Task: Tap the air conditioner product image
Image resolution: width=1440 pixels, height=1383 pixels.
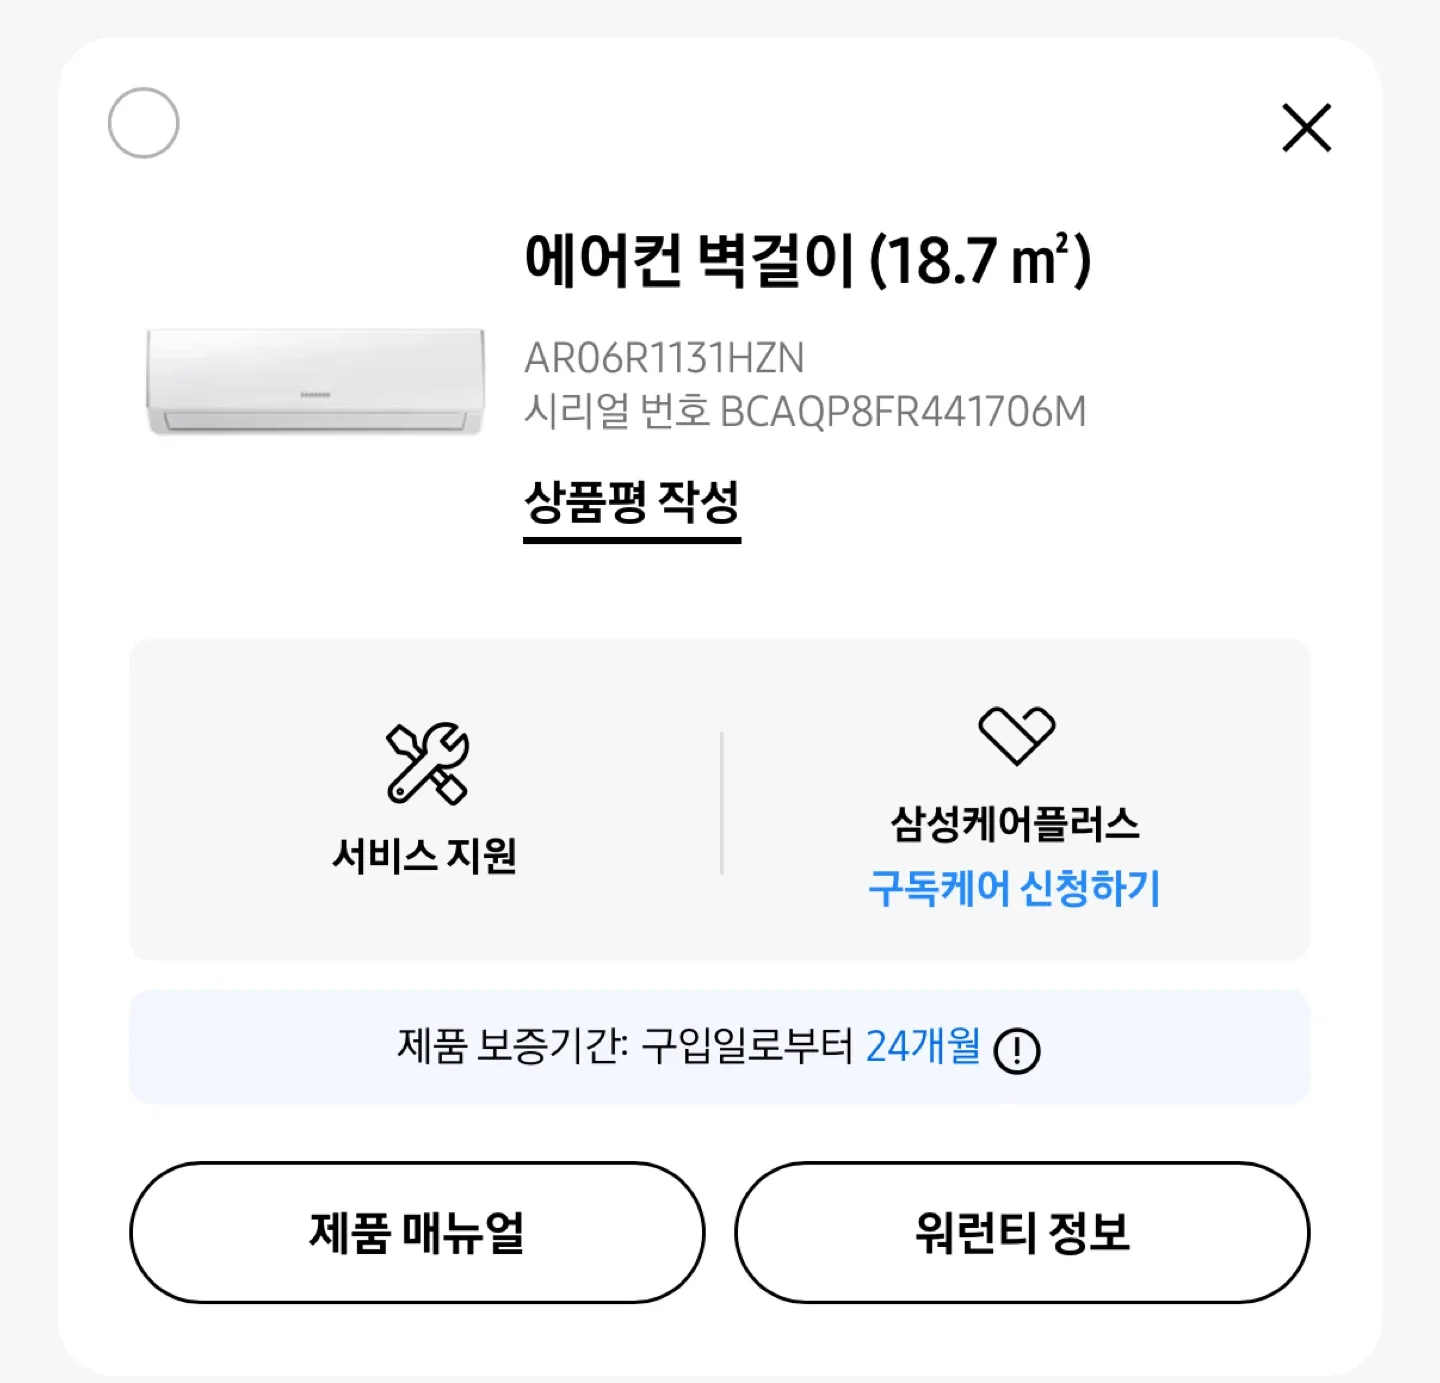Action: click(315, 381)
